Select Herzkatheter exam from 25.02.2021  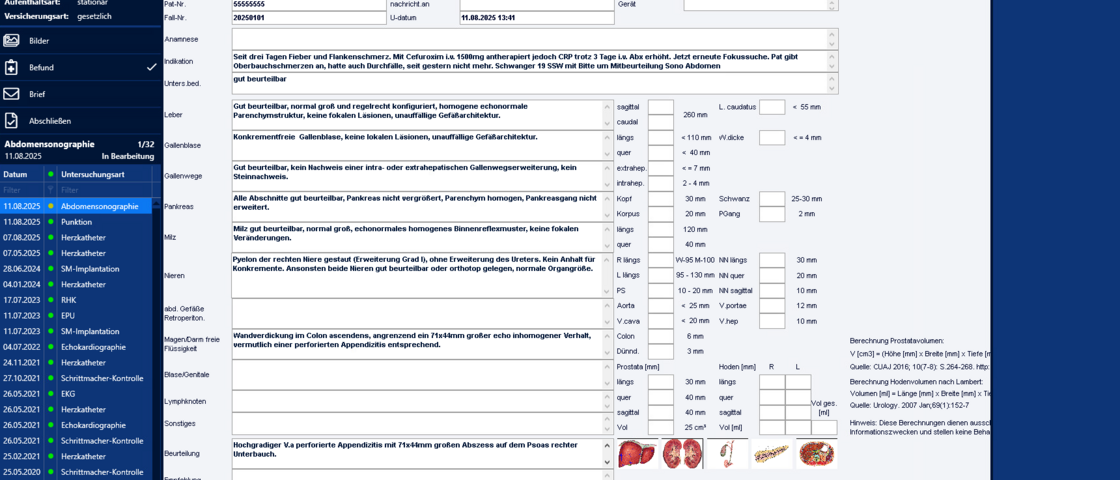point(76,456)
